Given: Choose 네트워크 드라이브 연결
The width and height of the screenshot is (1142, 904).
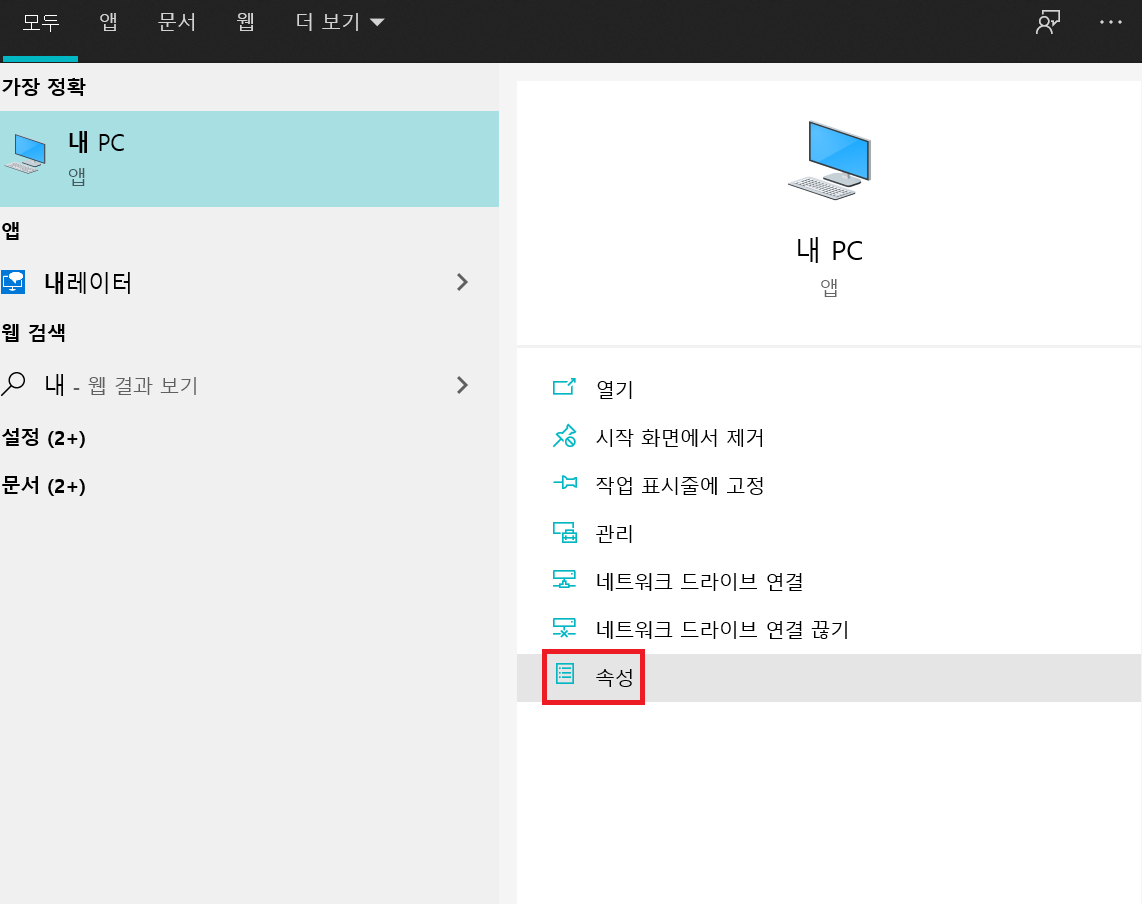Looking at the screenshot, I should 829,581.
